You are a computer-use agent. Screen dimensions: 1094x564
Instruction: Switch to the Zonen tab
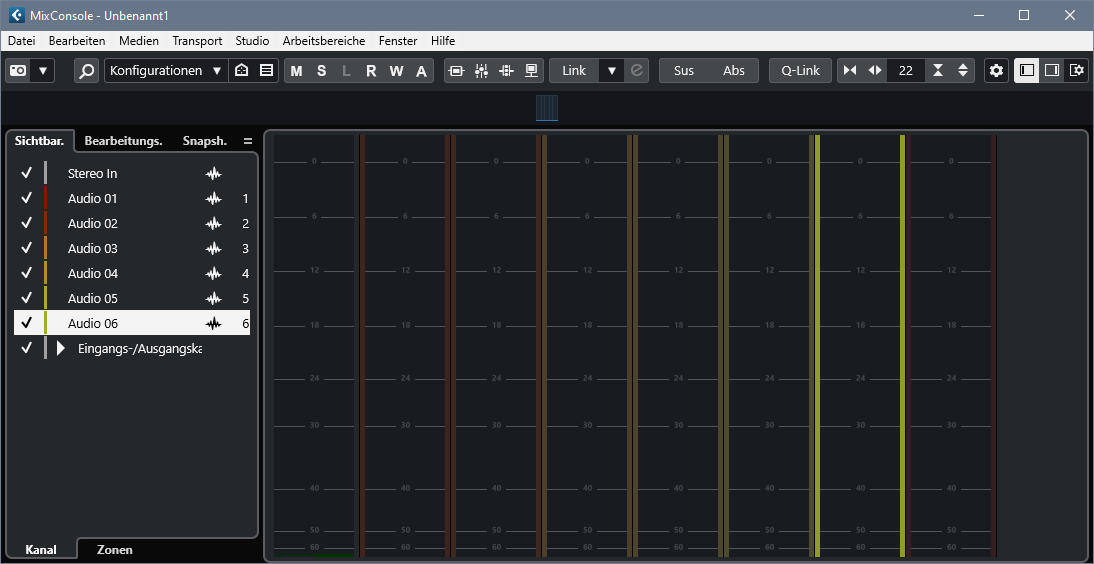[x=114, y=550]
